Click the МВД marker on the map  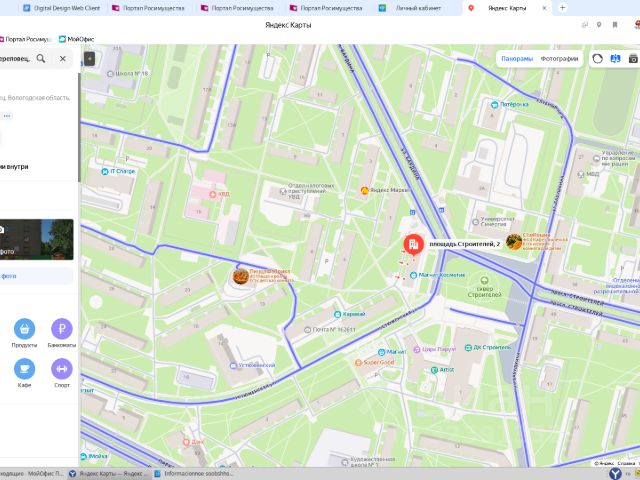581,174
